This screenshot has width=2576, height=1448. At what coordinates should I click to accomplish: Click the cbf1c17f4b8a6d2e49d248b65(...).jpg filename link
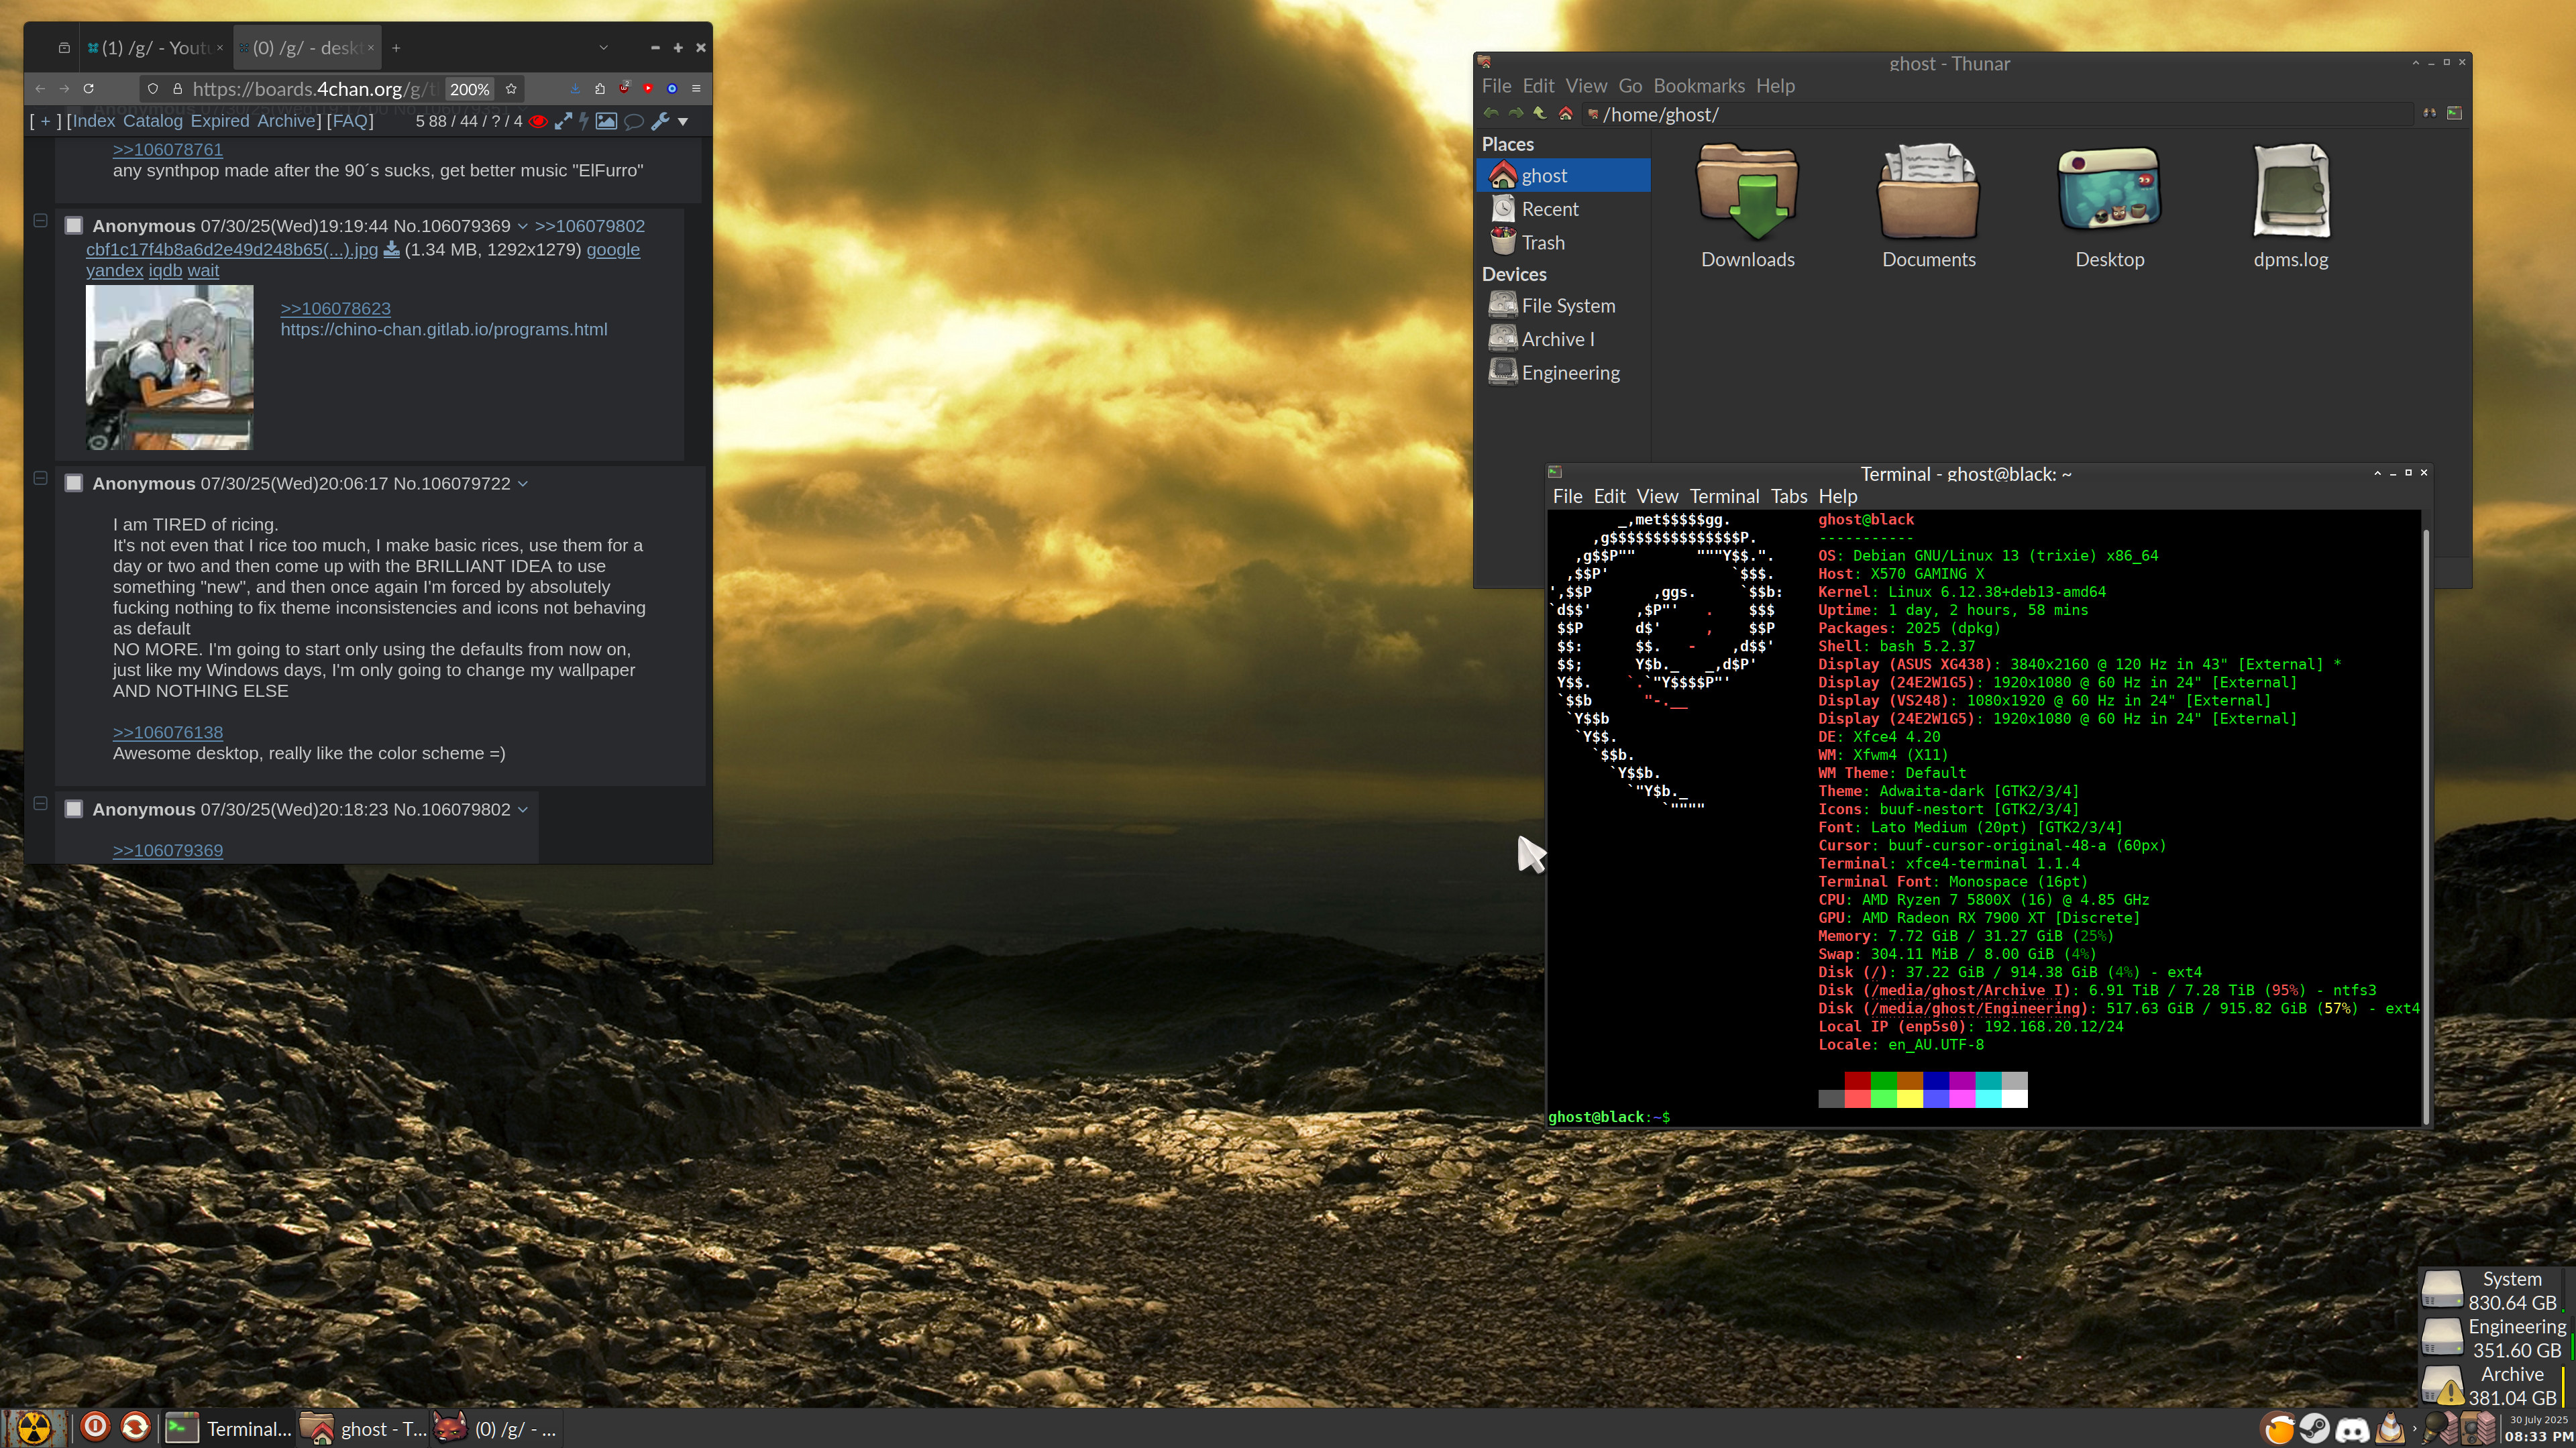(x=232, y=250)
